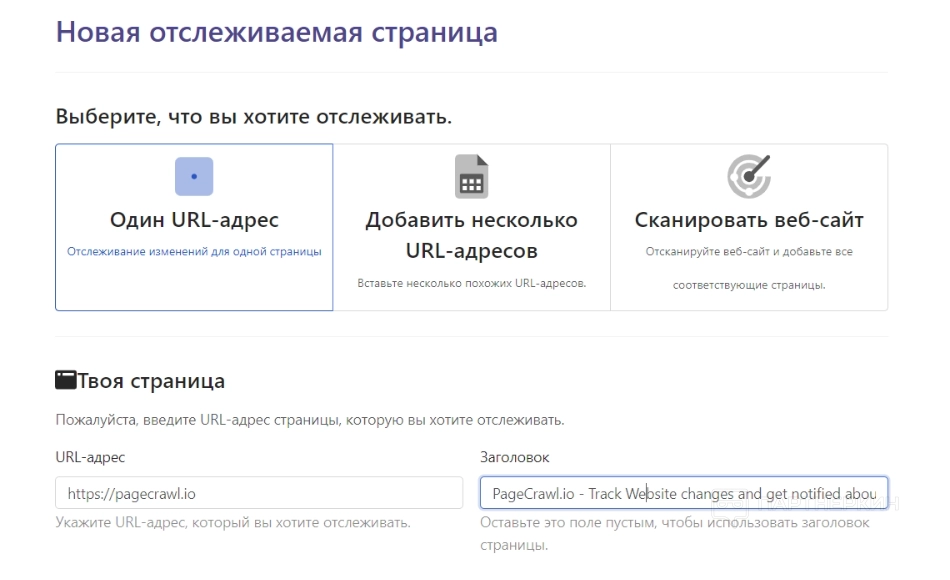Click the Заголовок field label
Screen dimensions: 950x580
pyautogui.click(x=514, y=457)
